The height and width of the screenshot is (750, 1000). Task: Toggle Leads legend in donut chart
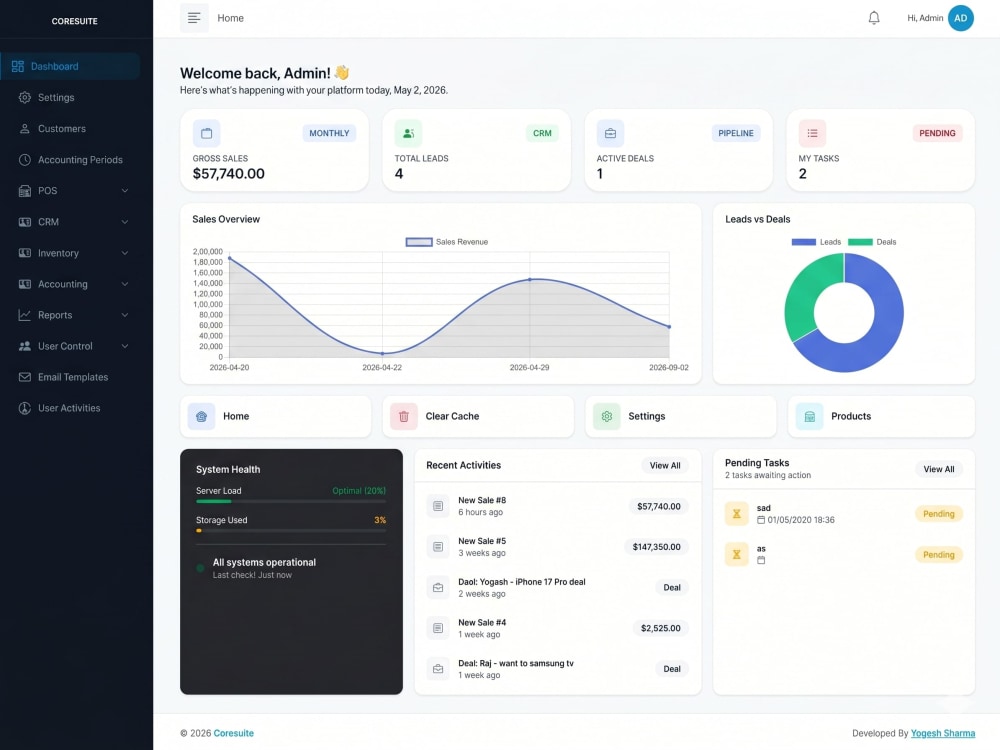(x=816, y=242)
